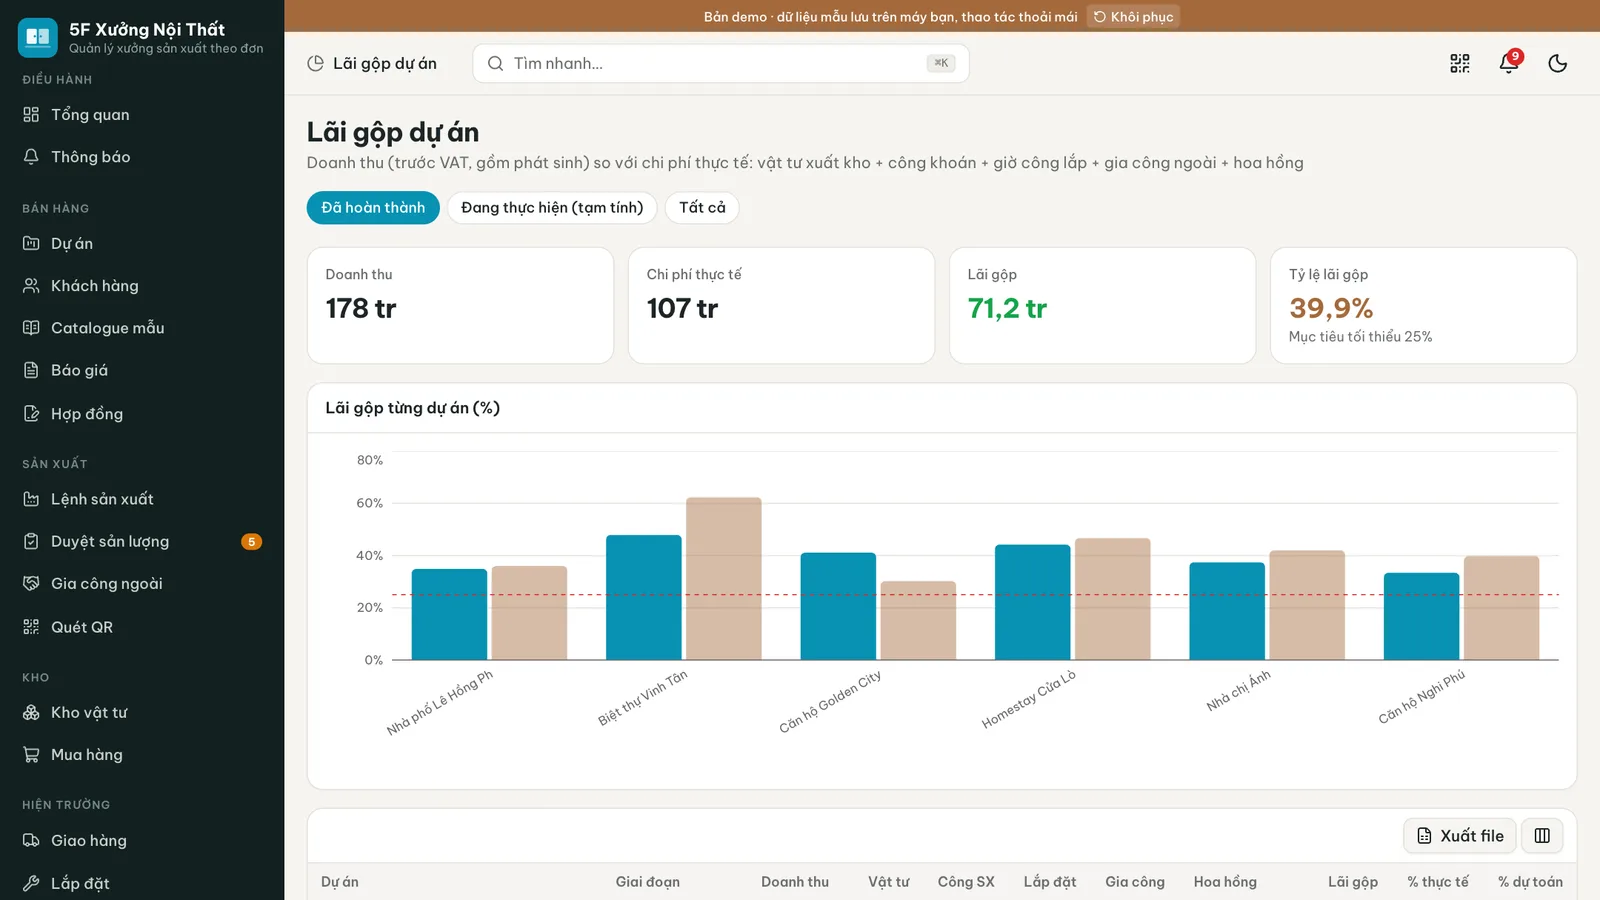Click the Lãi gộp 71,2 tr value

1007,308
